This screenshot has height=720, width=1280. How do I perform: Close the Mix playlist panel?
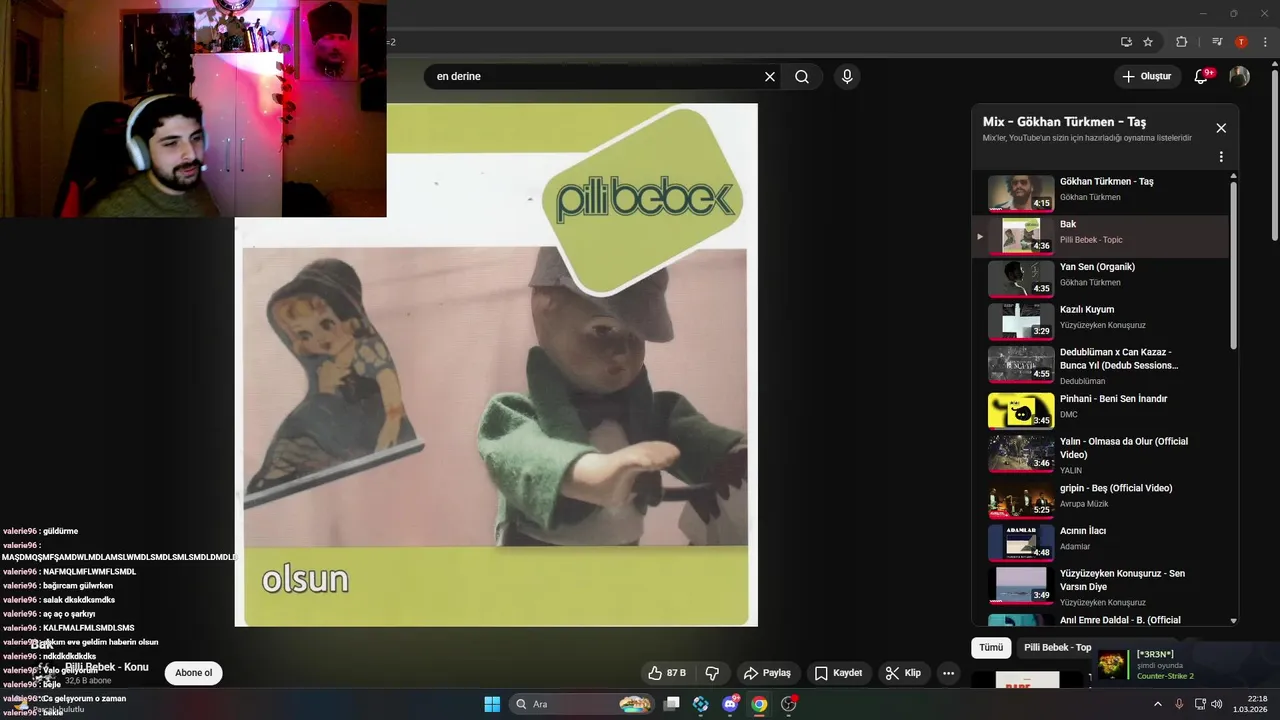[1221, 128]
